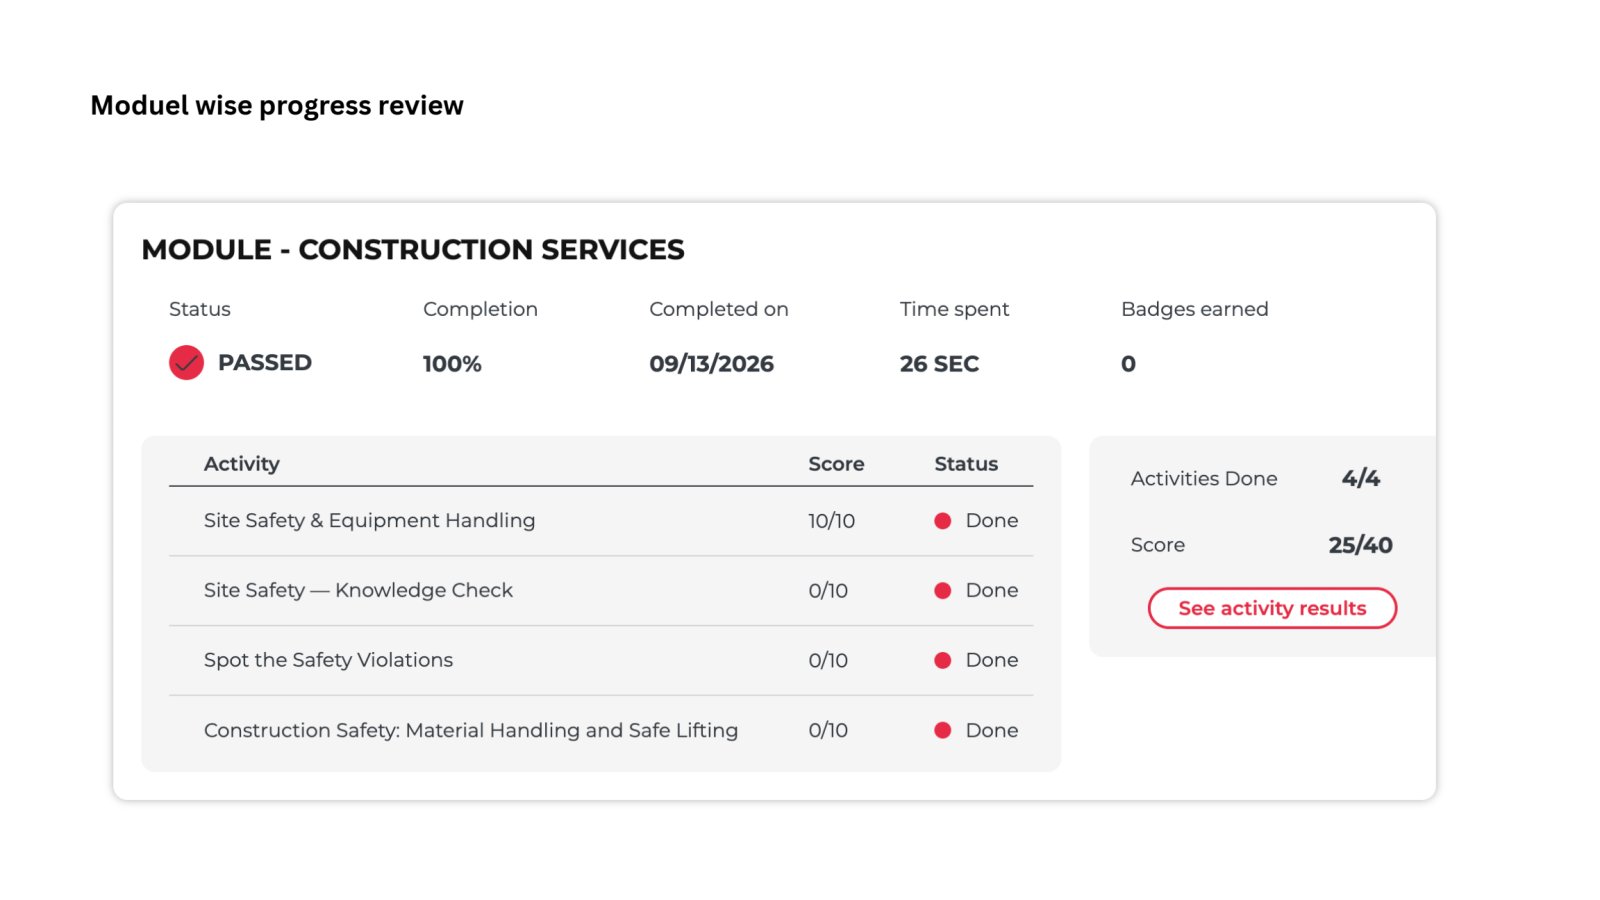Click the Moduel wise progress review title
The width and height of the screenshot is (1600, 900).
tap(277, 106)
